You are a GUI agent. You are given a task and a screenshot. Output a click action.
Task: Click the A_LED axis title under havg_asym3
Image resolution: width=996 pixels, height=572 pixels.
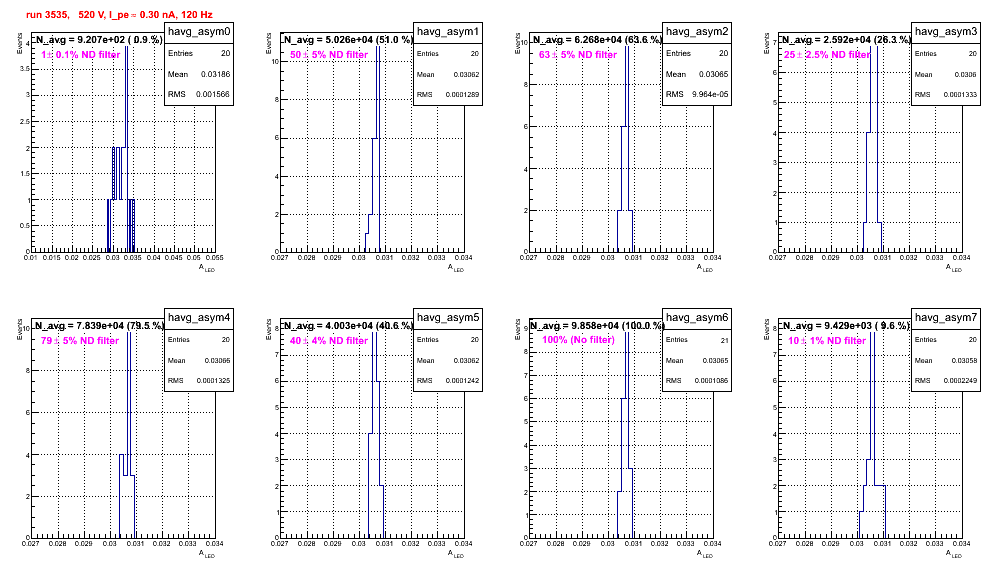[x=954, y=268]
